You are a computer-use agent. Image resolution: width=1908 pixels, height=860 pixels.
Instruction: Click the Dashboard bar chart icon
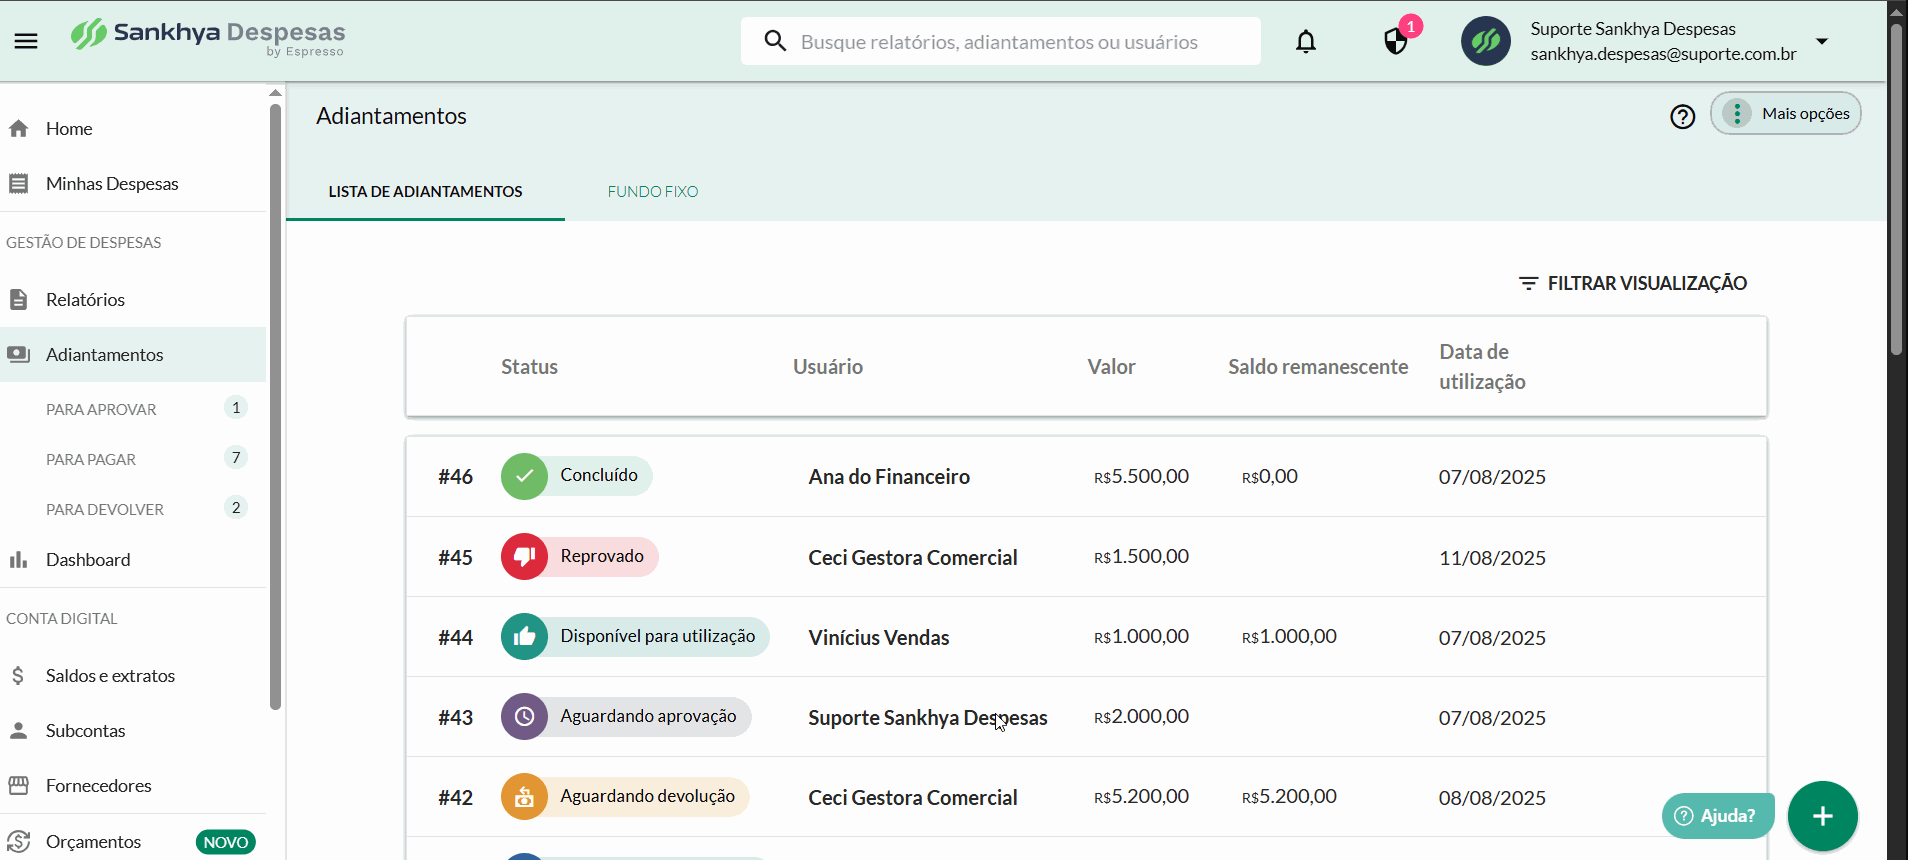pos(18,560)
